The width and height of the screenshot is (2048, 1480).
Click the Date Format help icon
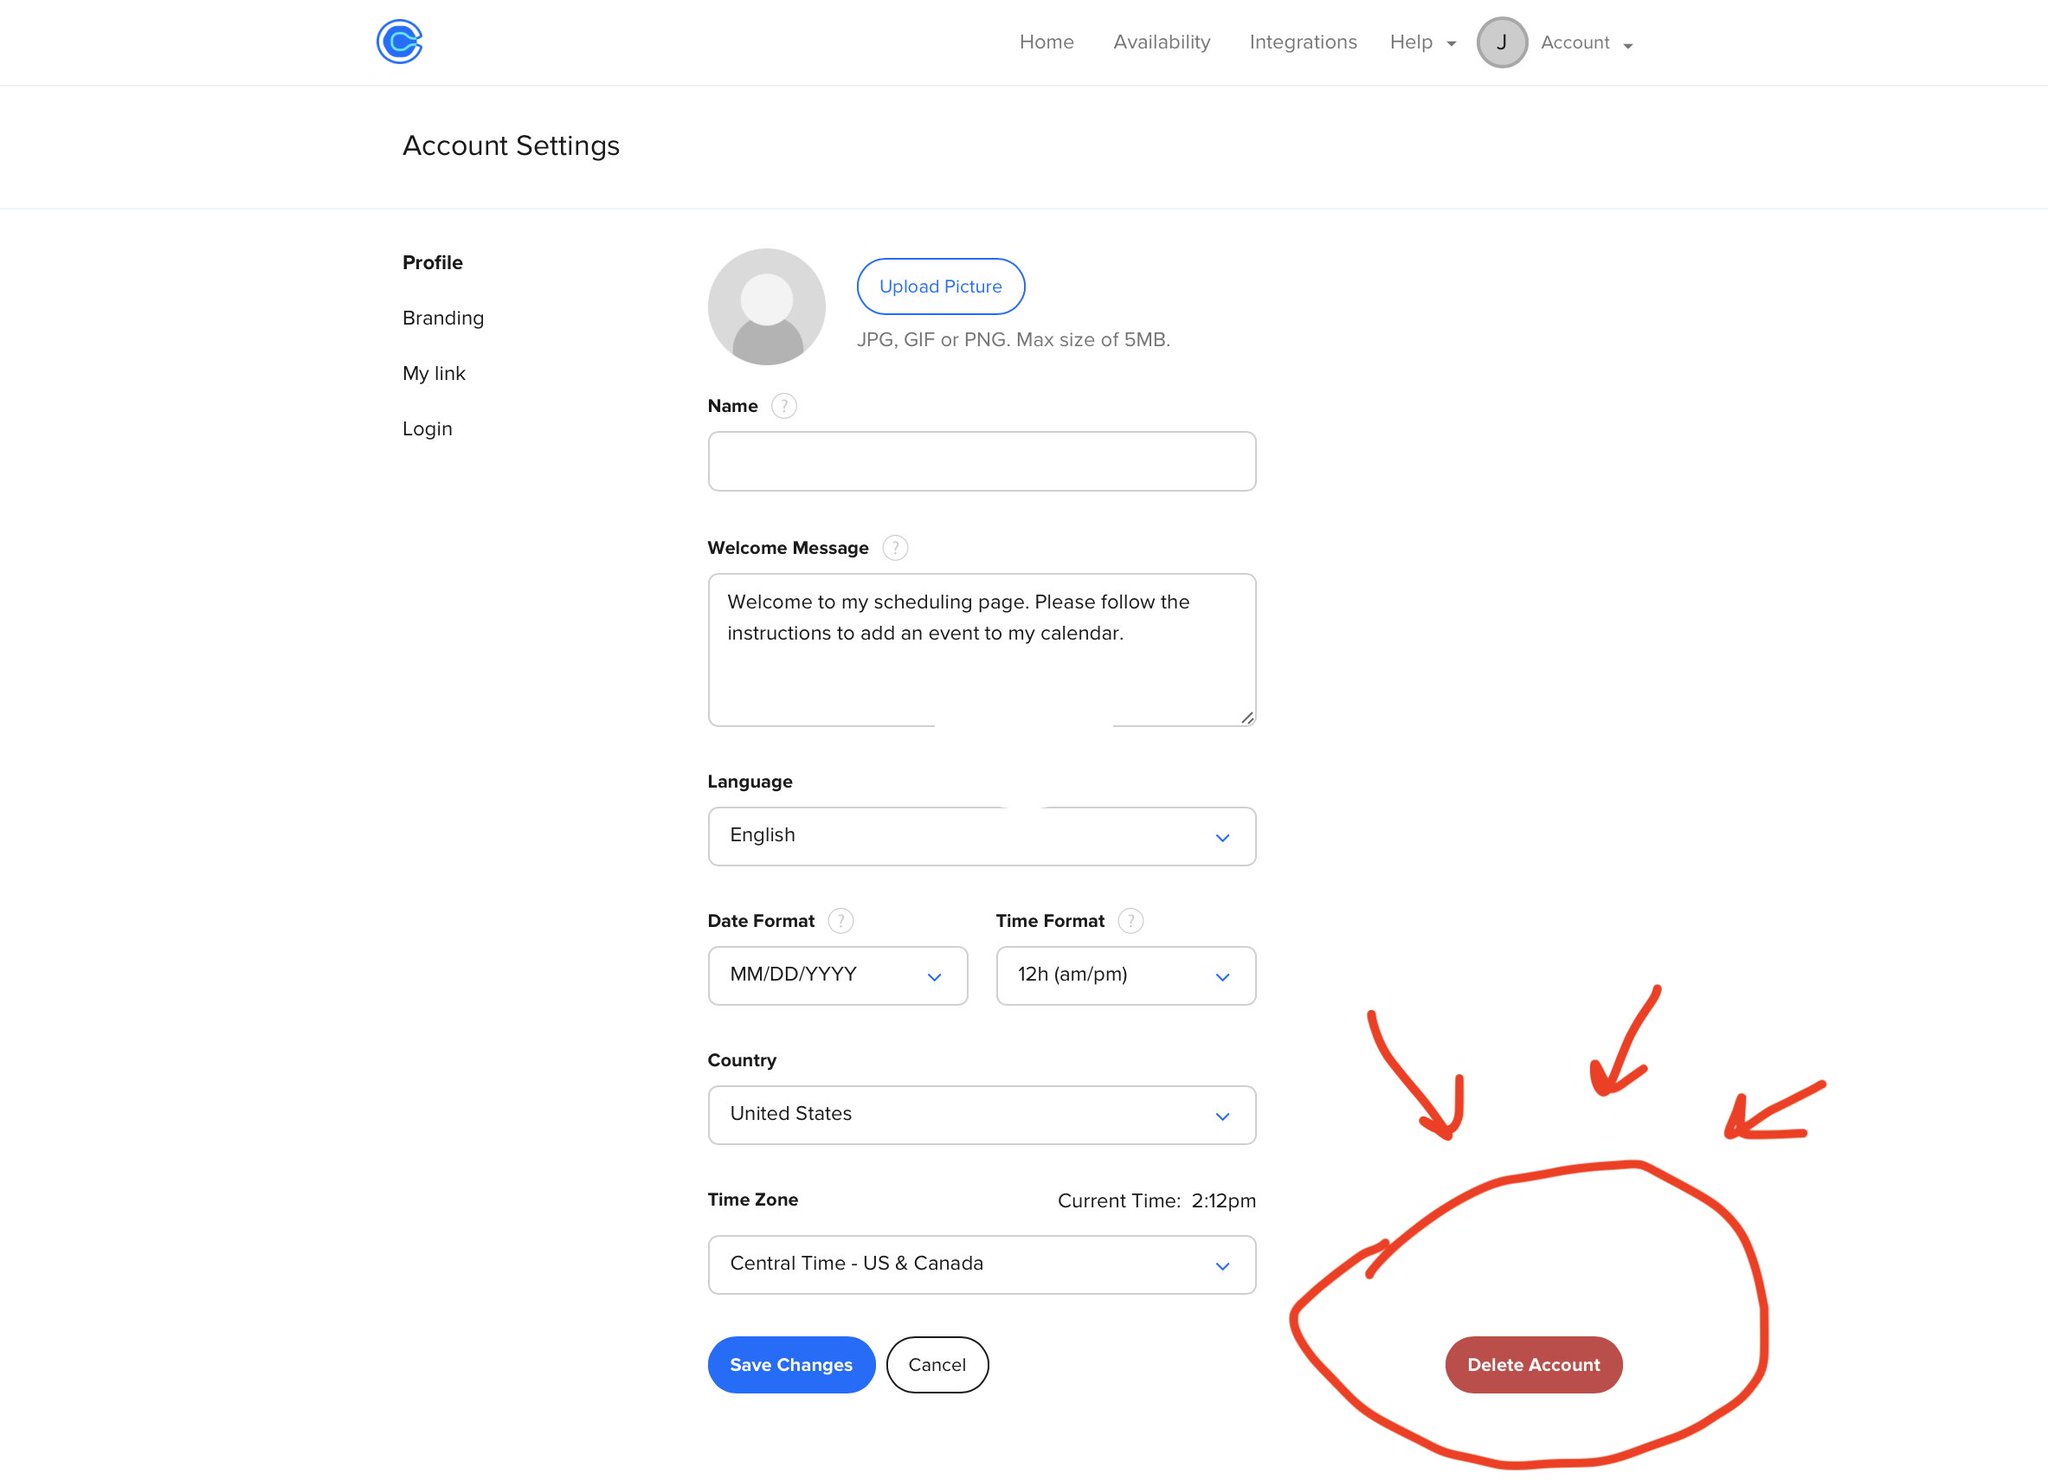841,921
